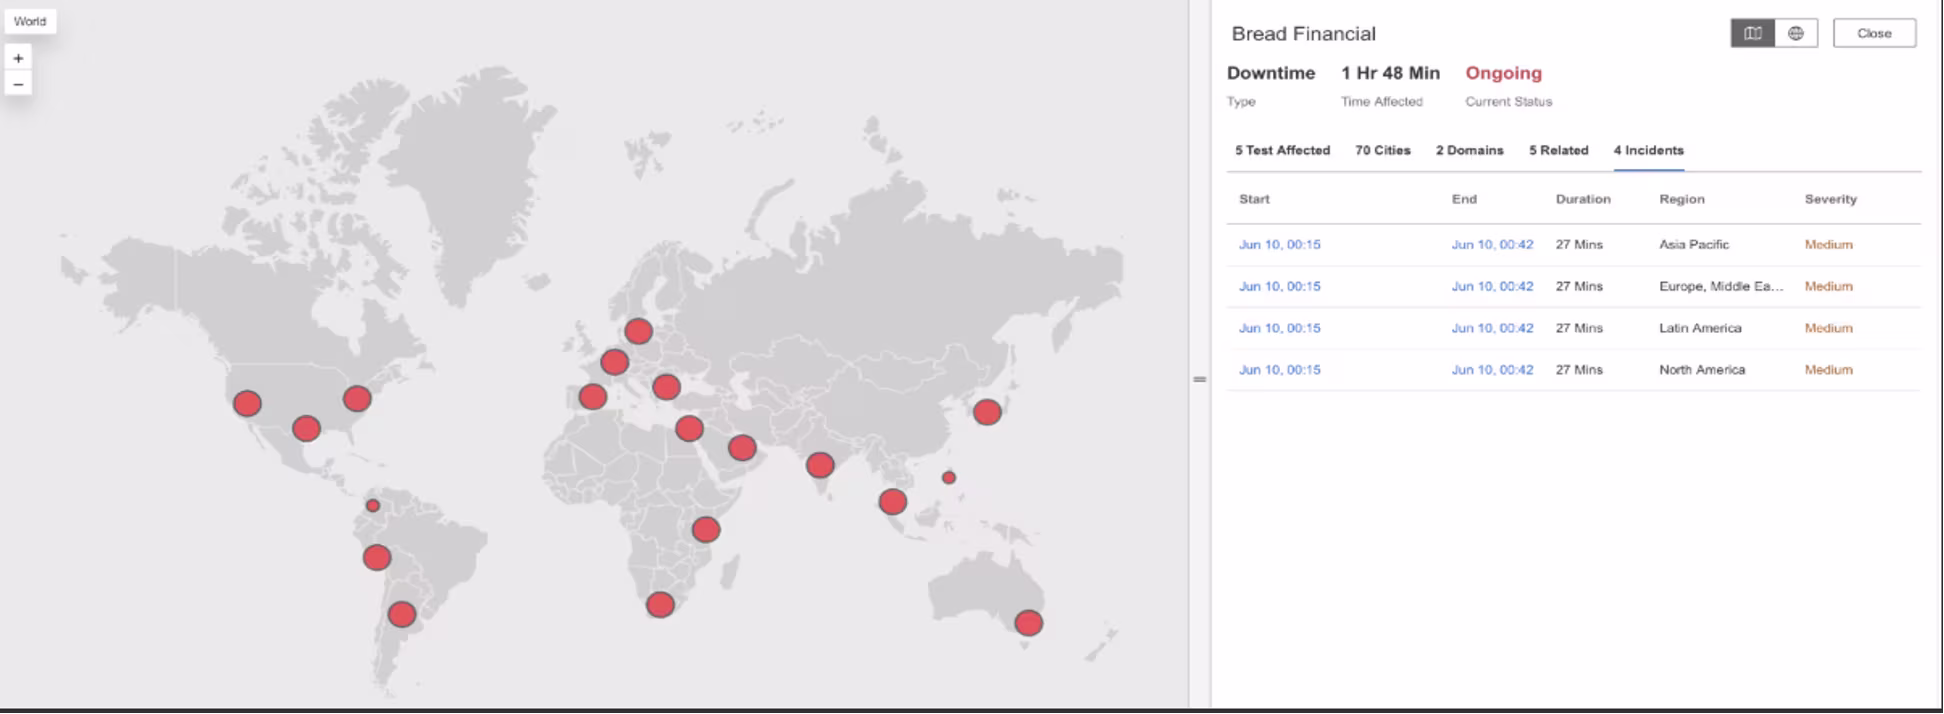Select the US east coast outage marker
1944x714 pixels.
point(357,398)
